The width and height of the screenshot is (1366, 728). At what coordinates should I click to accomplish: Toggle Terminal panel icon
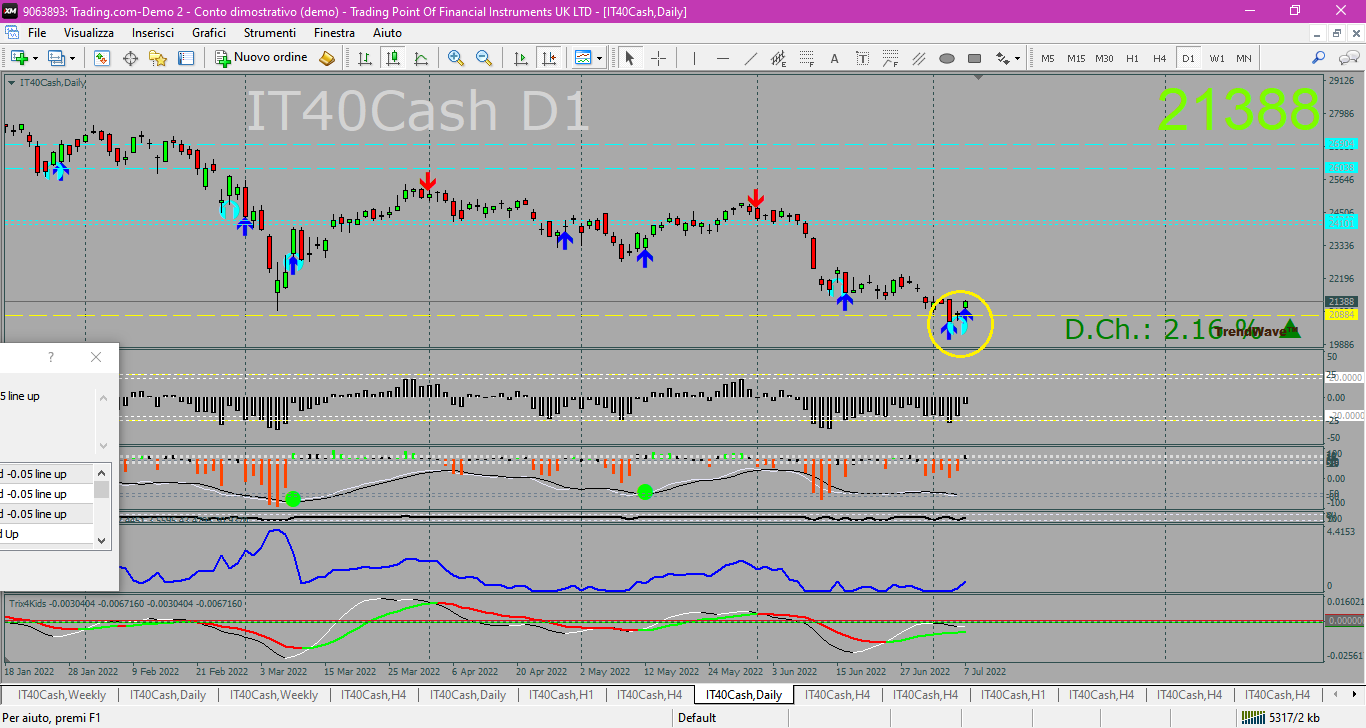(x=186, y=58)
